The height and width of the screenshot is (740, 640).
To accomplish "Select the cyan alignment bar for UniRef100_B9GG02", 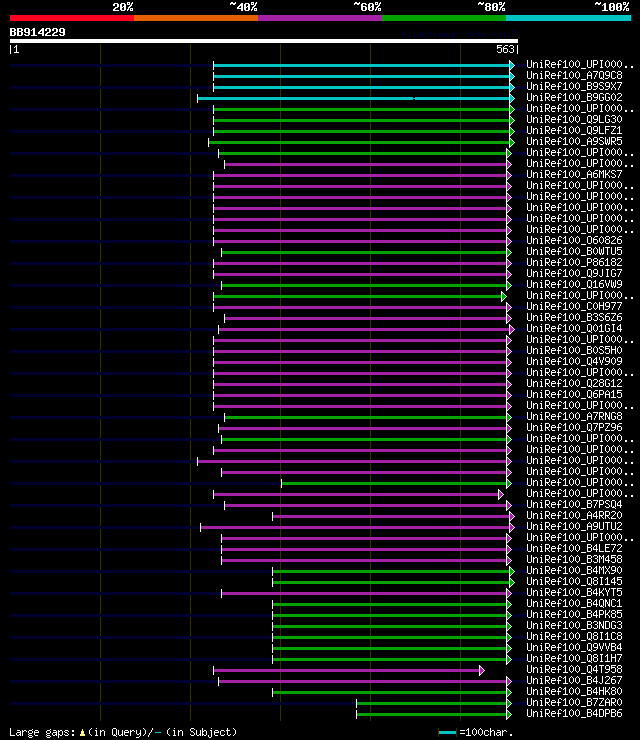I will click(354, 99).
